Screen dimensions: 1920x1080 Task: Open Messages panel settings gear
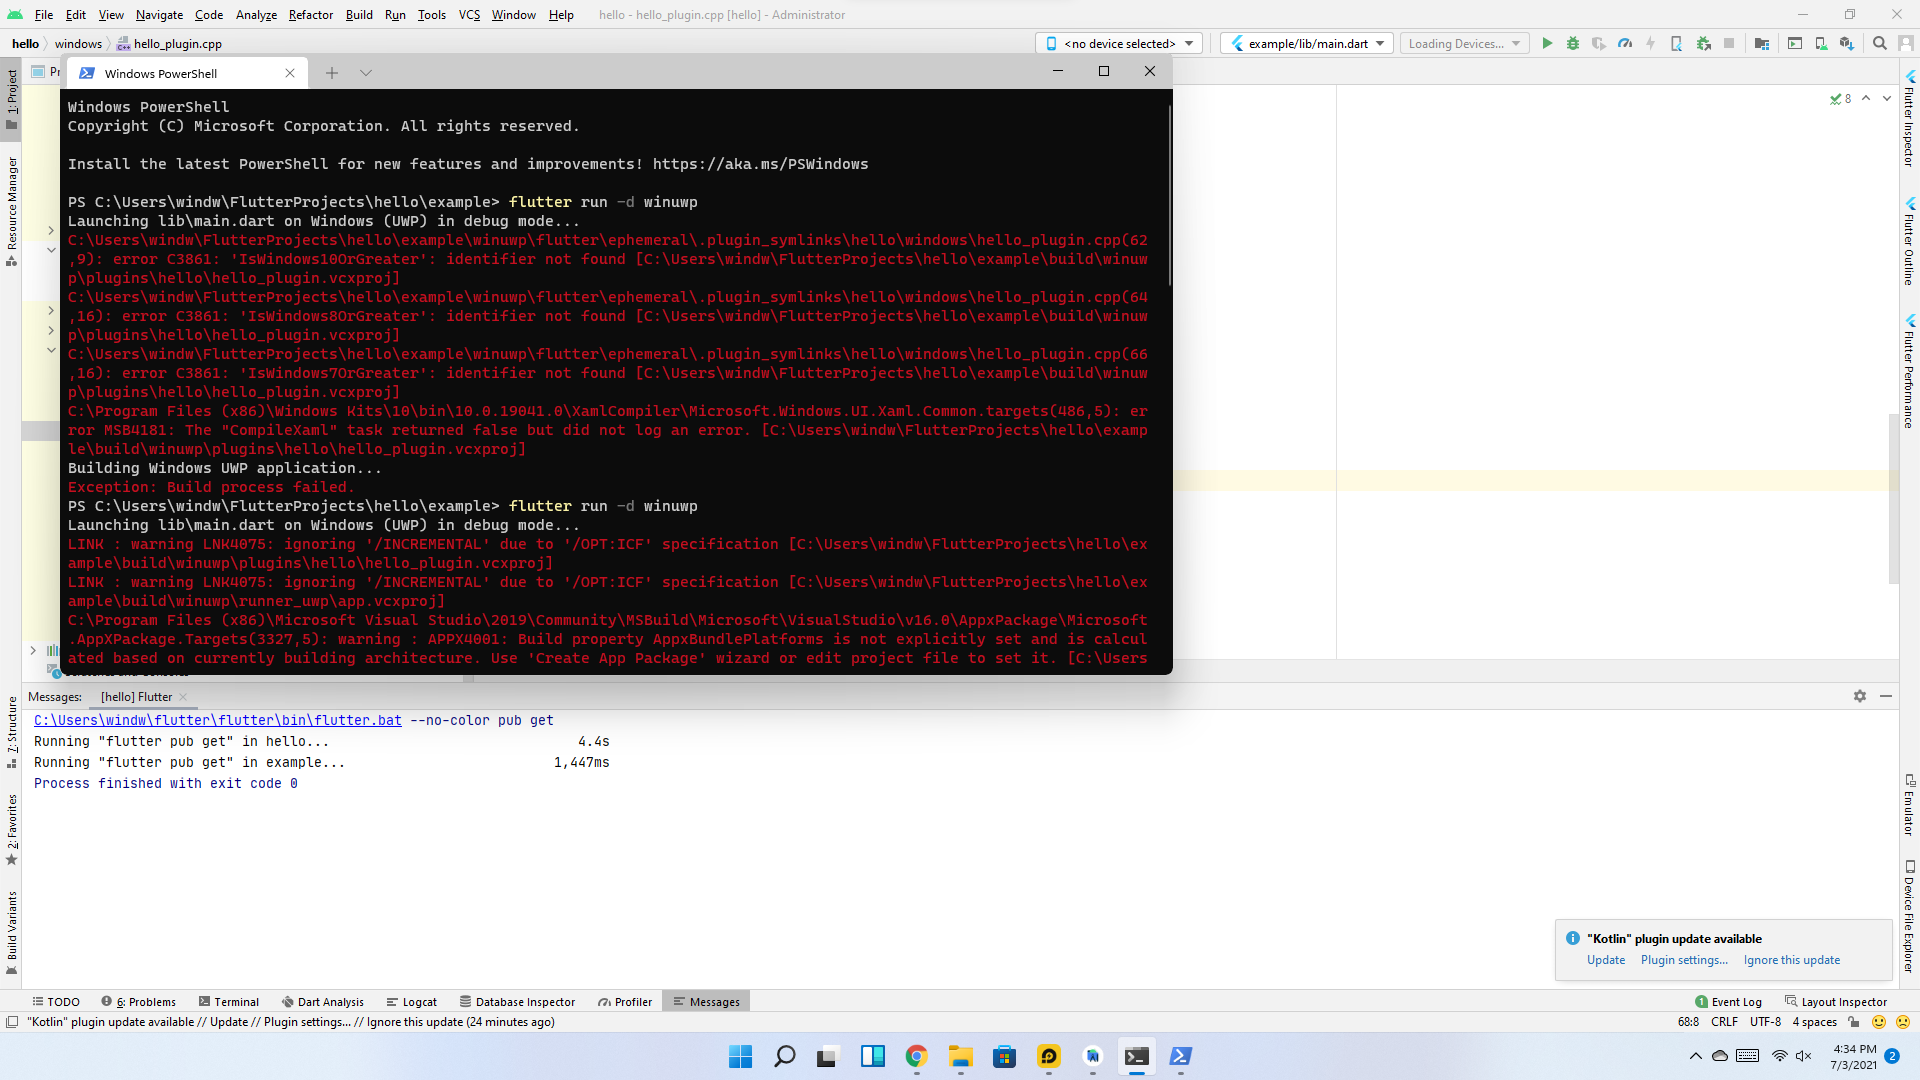1860,696
